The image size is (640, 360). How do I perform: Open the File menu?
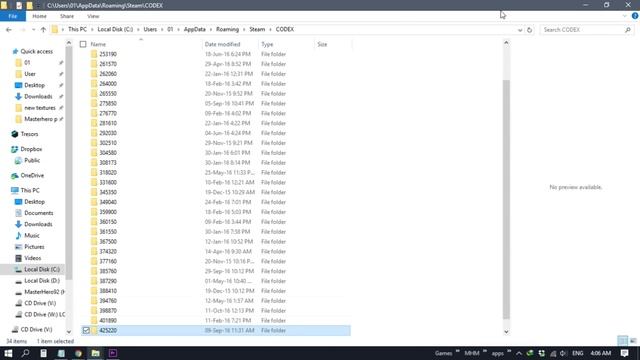13,16
